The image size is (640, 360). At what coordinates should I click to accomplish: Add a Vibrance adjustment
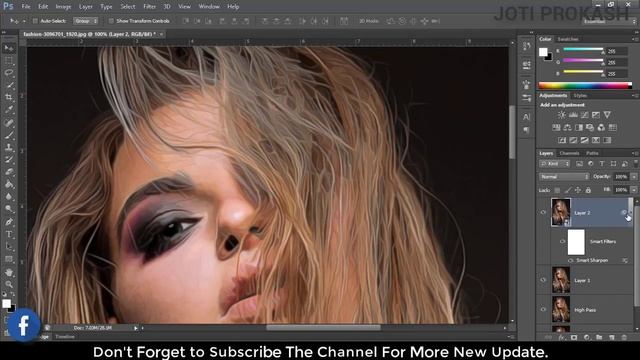tap(607, 115)
